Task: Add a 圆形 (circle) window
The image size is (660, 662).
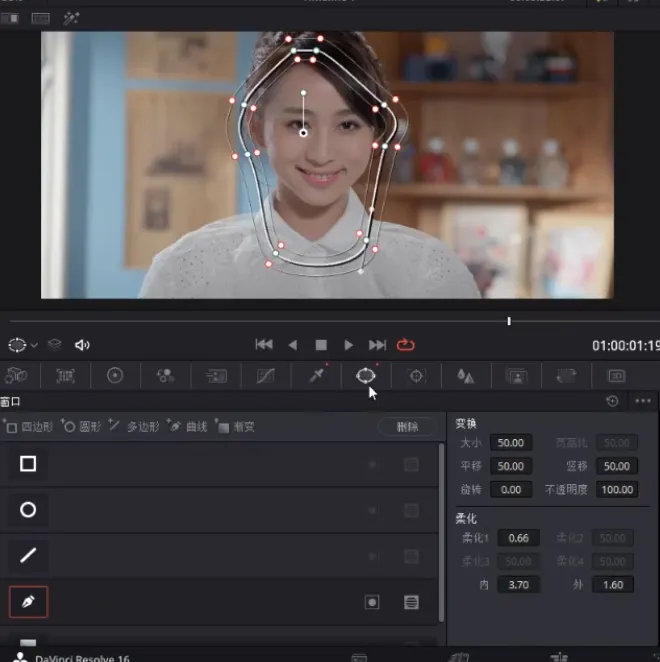Action: point(82,427)
